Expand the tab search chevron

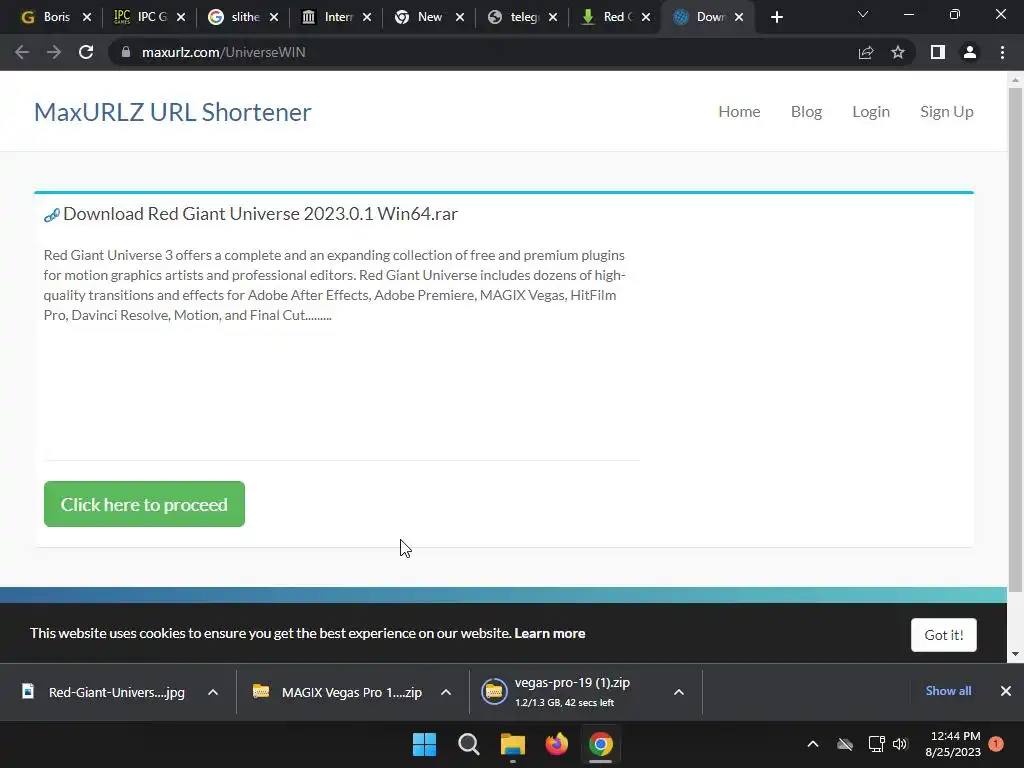[863, 14]
